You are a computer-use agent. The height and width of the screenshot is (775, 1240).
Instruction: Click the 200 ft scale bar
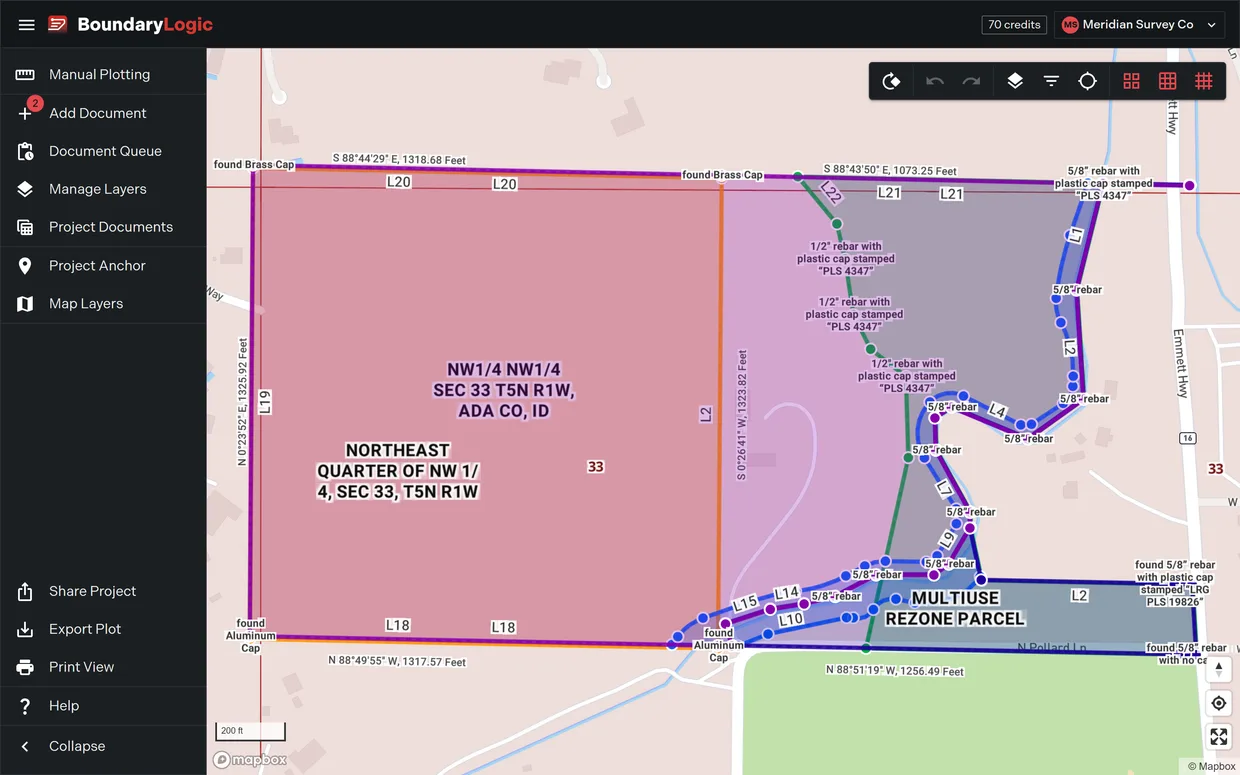(250, 731)
